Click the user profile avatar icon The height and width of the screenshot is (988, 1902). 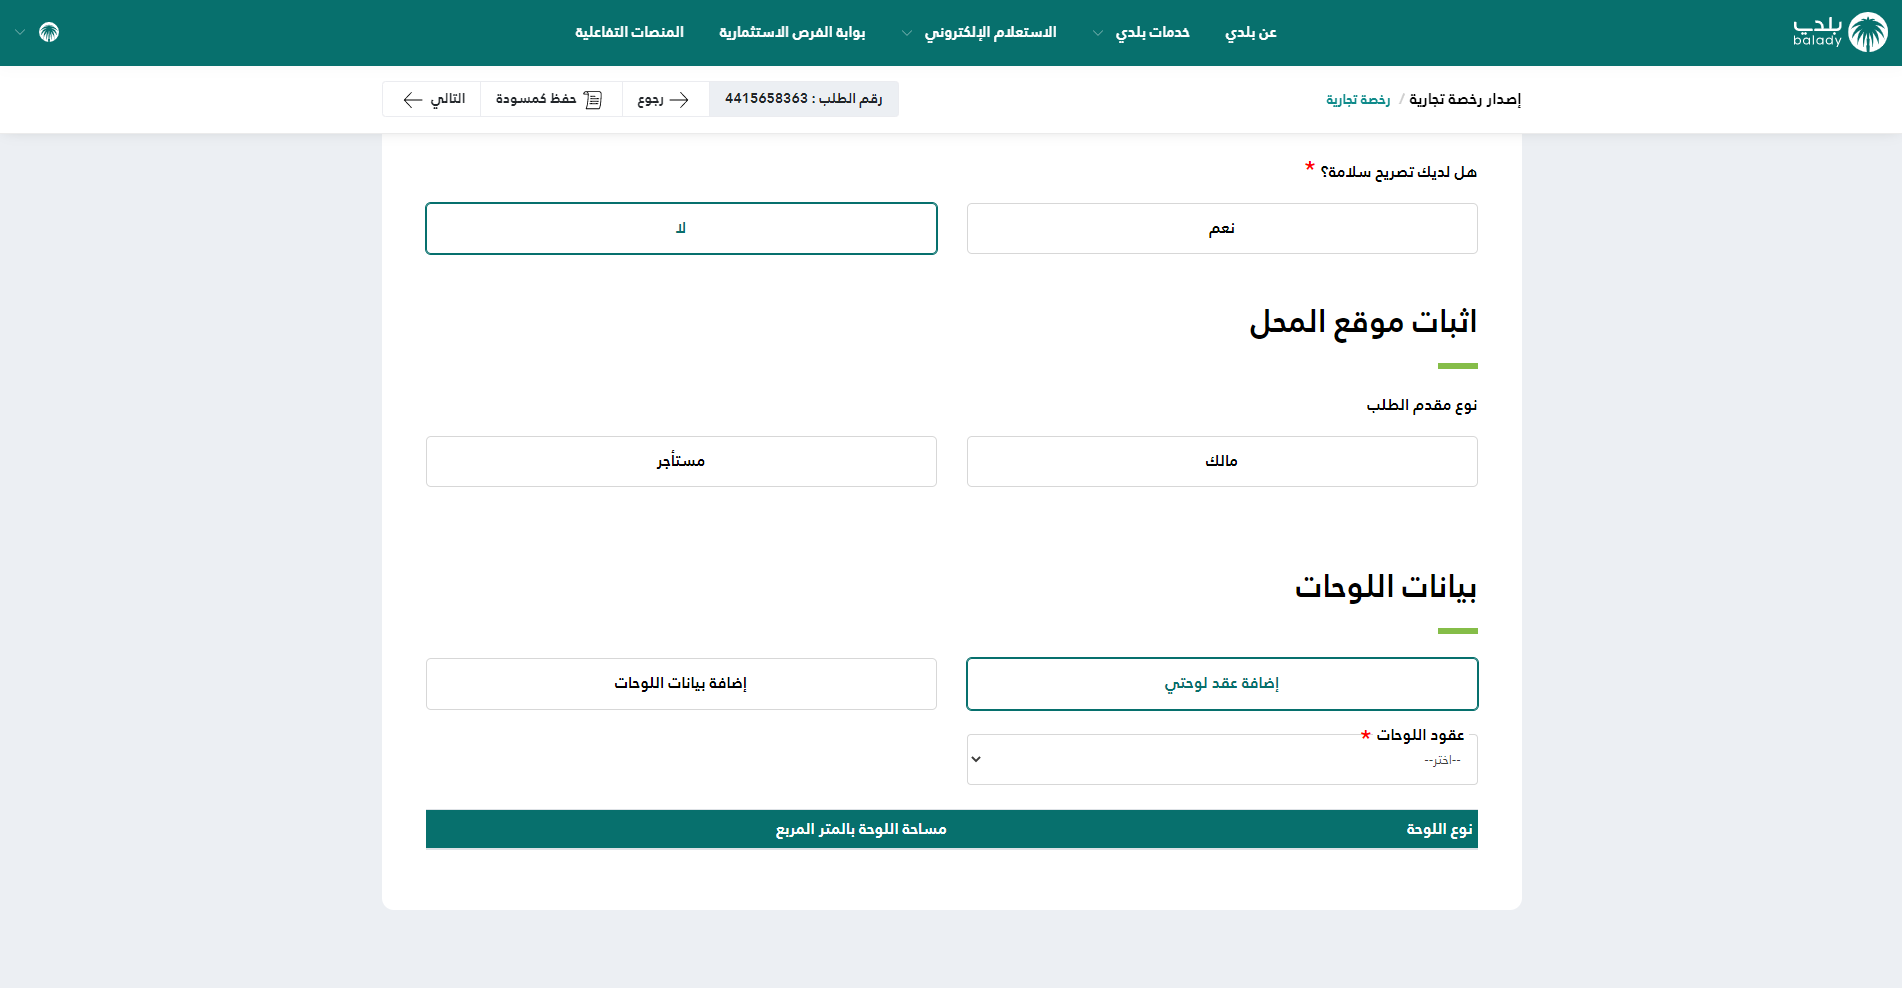(49, 32)
